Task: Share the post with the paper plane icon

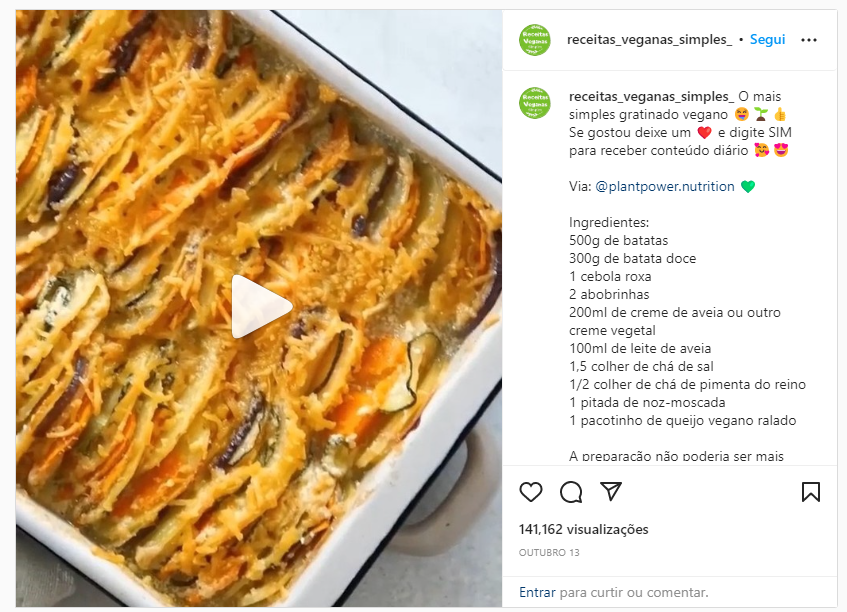Action: pos(611,491)
